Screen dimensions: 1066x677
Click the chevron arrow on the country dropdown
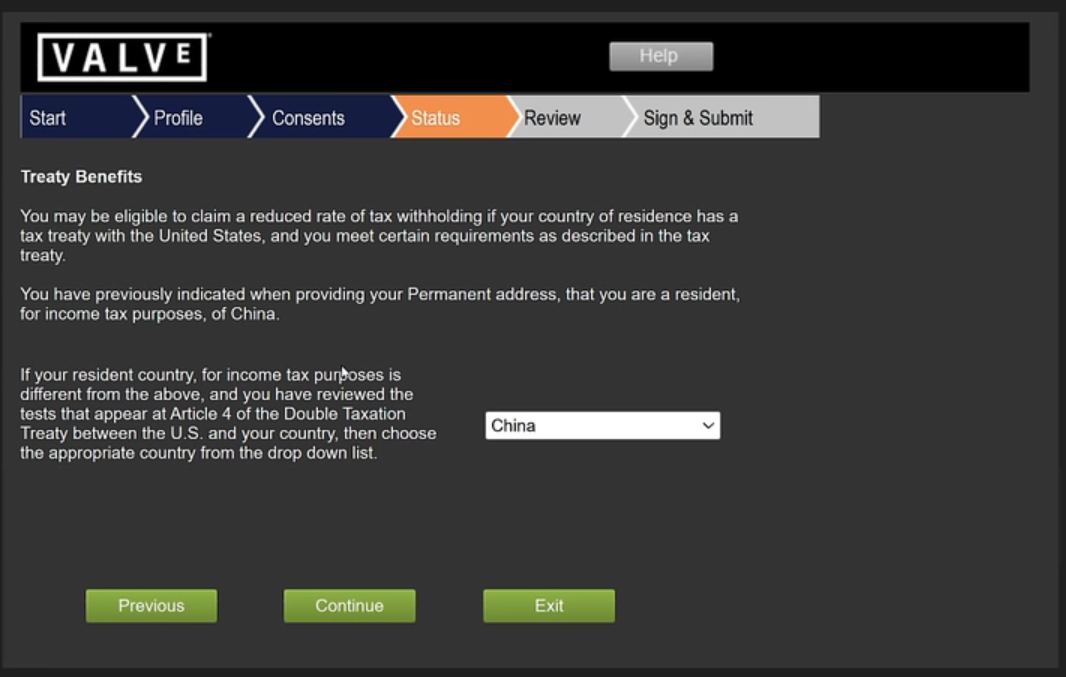[x=708, y=425]
